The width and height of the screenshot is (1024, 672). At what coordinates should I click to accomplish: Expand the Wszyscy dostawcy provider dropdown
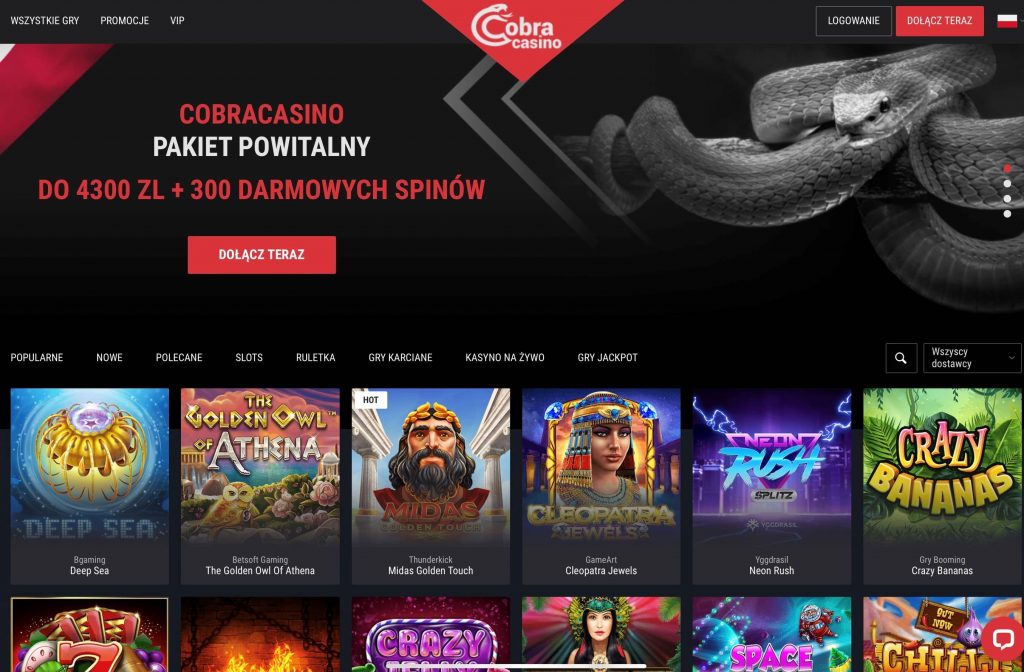click(x=972, y=358)
